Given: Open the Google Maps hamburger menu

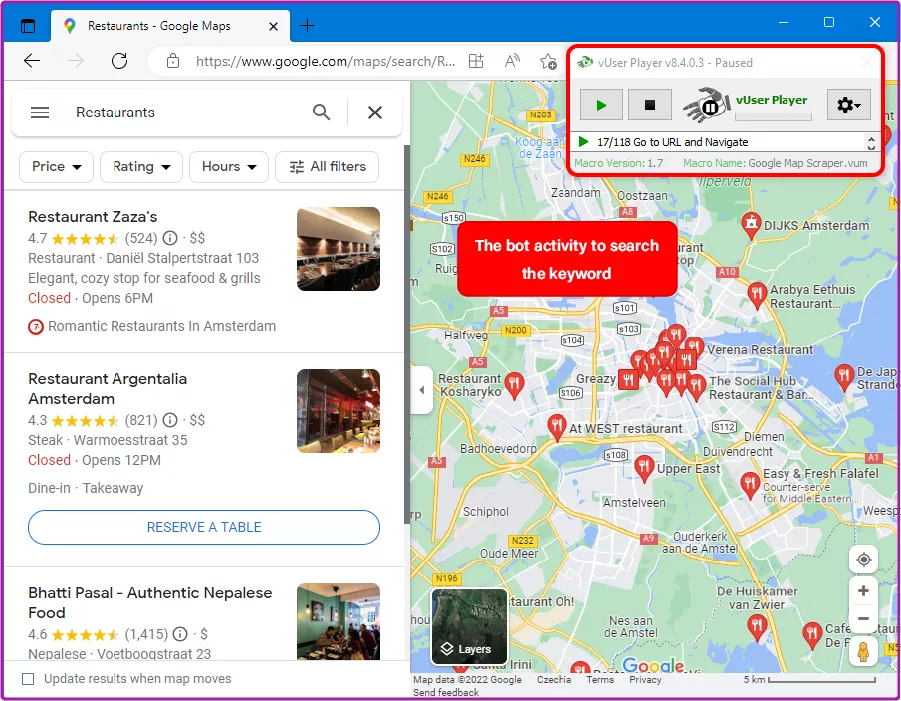Looking at the screenshot, I should coord(40,112).
